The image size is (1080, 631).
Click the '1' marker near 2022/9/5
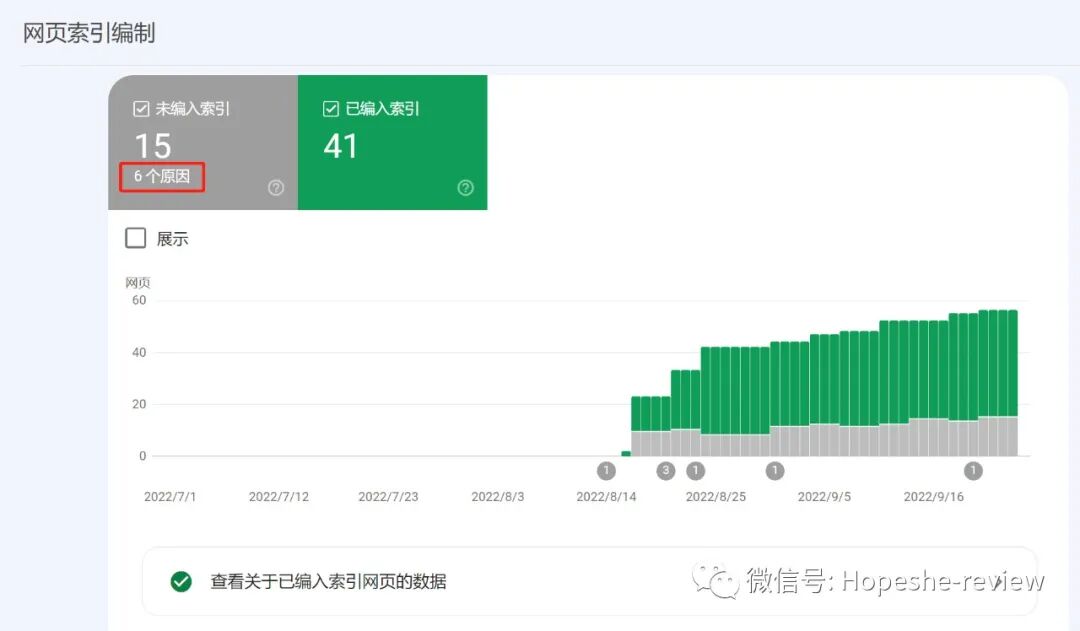[775, 470]
